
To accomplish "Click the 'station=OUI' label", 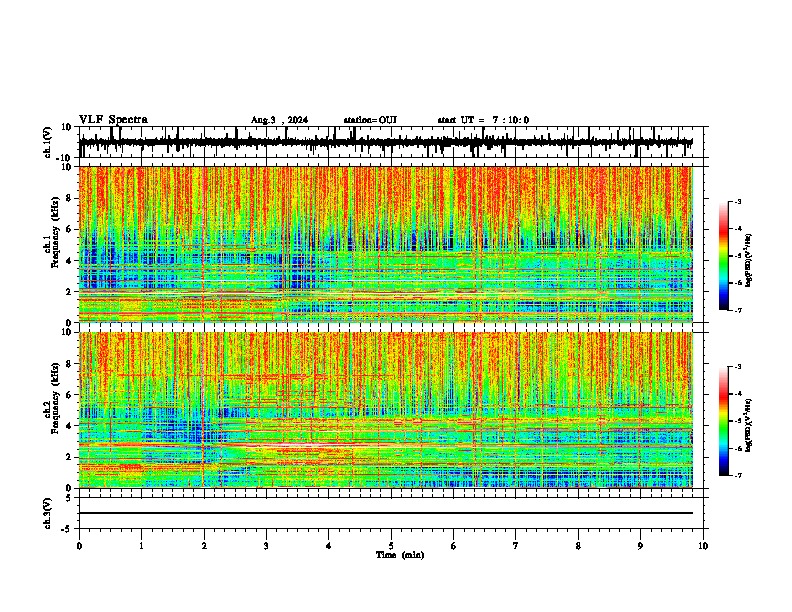I will pyautogui.click(x=370, y=120).
